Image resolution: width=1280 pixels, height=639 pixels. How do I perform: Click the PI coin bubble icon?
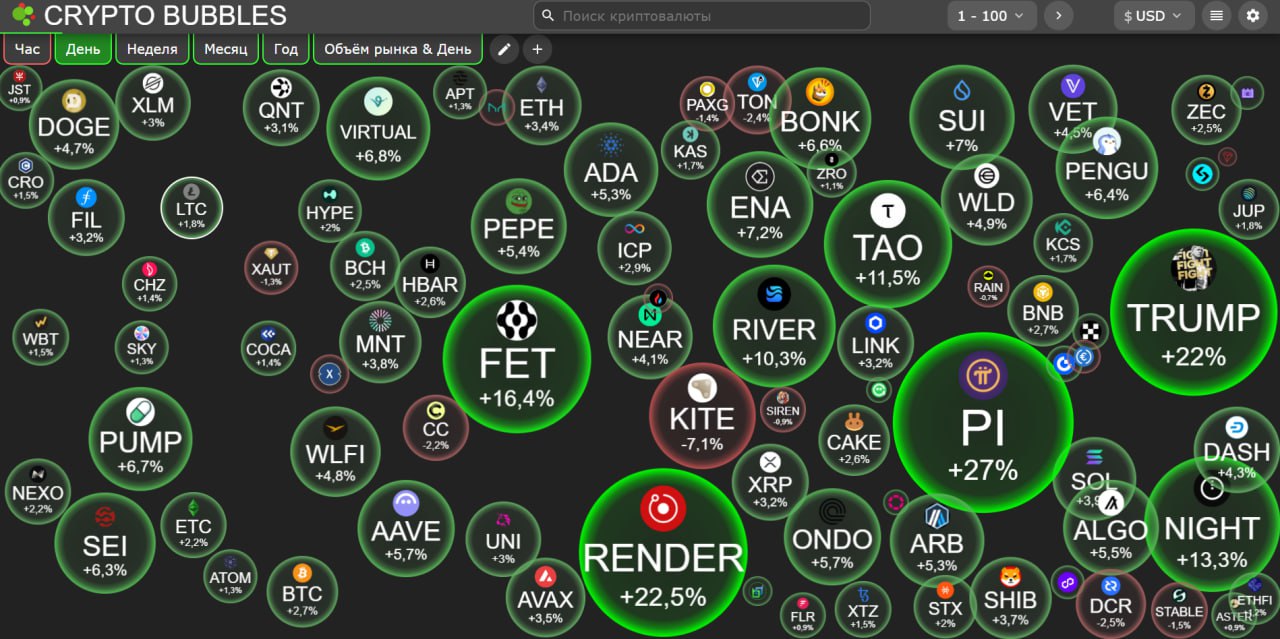tap(982, 376)
